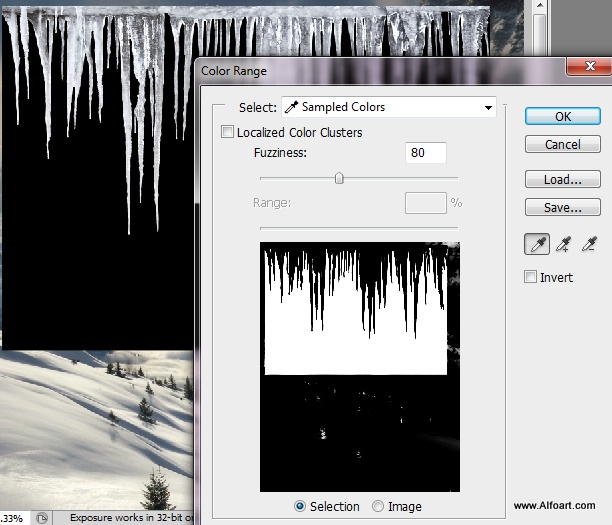Click OK to apply Color Range
The image size is (612, 525).
click(x=562, y=116)
